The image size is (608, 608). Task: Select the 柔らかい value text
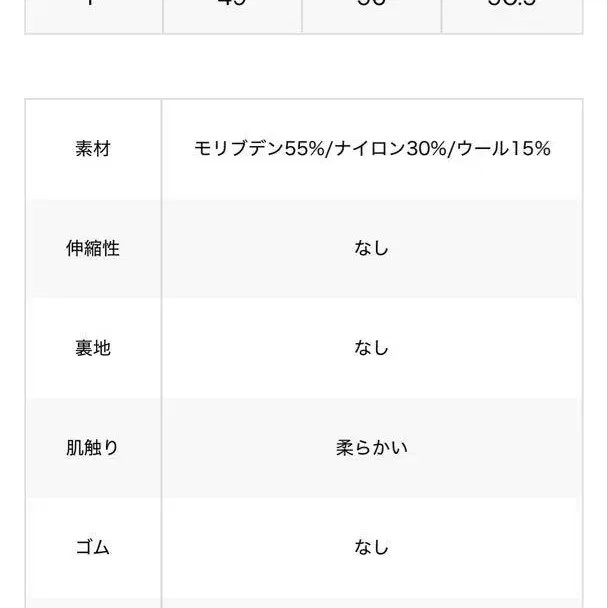371,448
